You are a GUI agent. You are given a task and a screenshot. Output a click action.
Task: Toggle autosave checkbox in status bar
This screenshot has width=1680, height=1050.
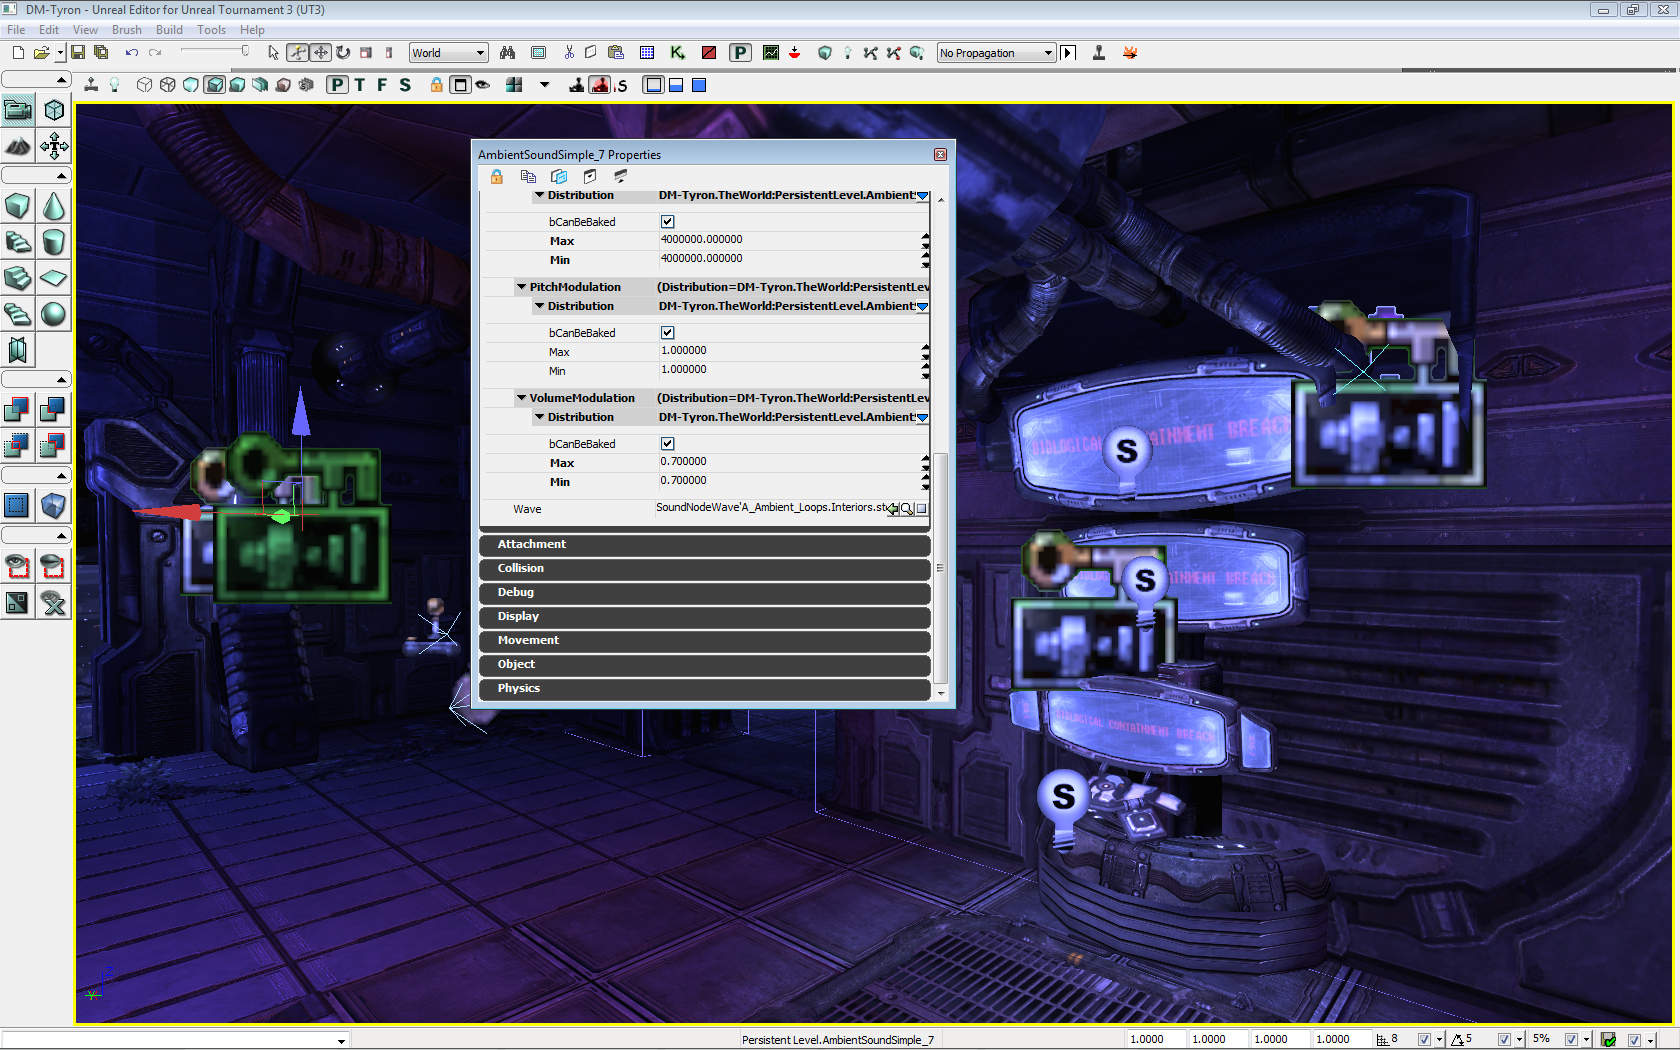point(1634,1040)
